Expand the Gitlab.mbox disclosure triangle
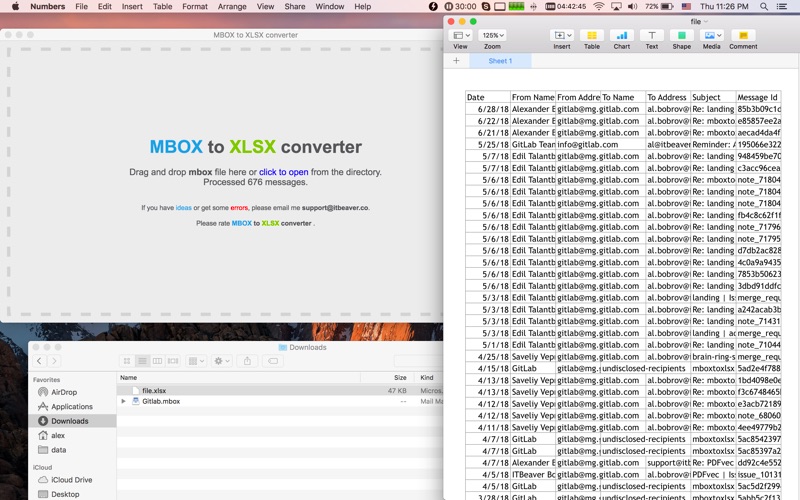Viewport: 800px width, 500px height. coord(123,402)
